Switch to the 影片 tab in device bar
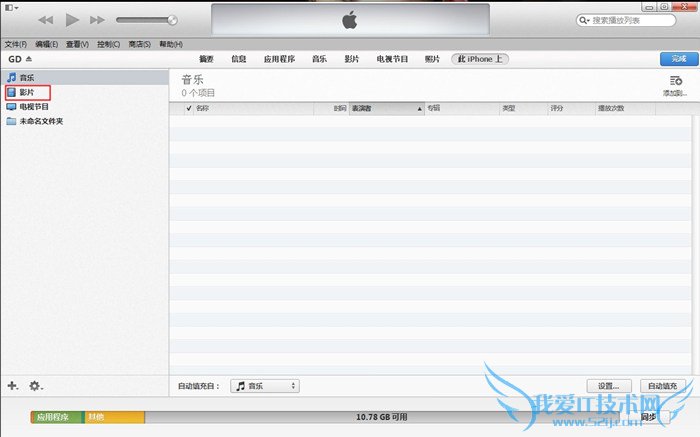The height and width of the screenshot is (437, 700). (351, 59)
